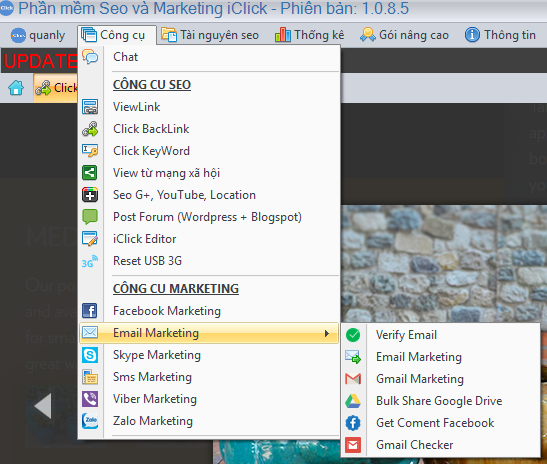This screenshot has width=547, height=464.
Task: Click the chart icon beside Thống kê
Action: (x=283, y=35)
